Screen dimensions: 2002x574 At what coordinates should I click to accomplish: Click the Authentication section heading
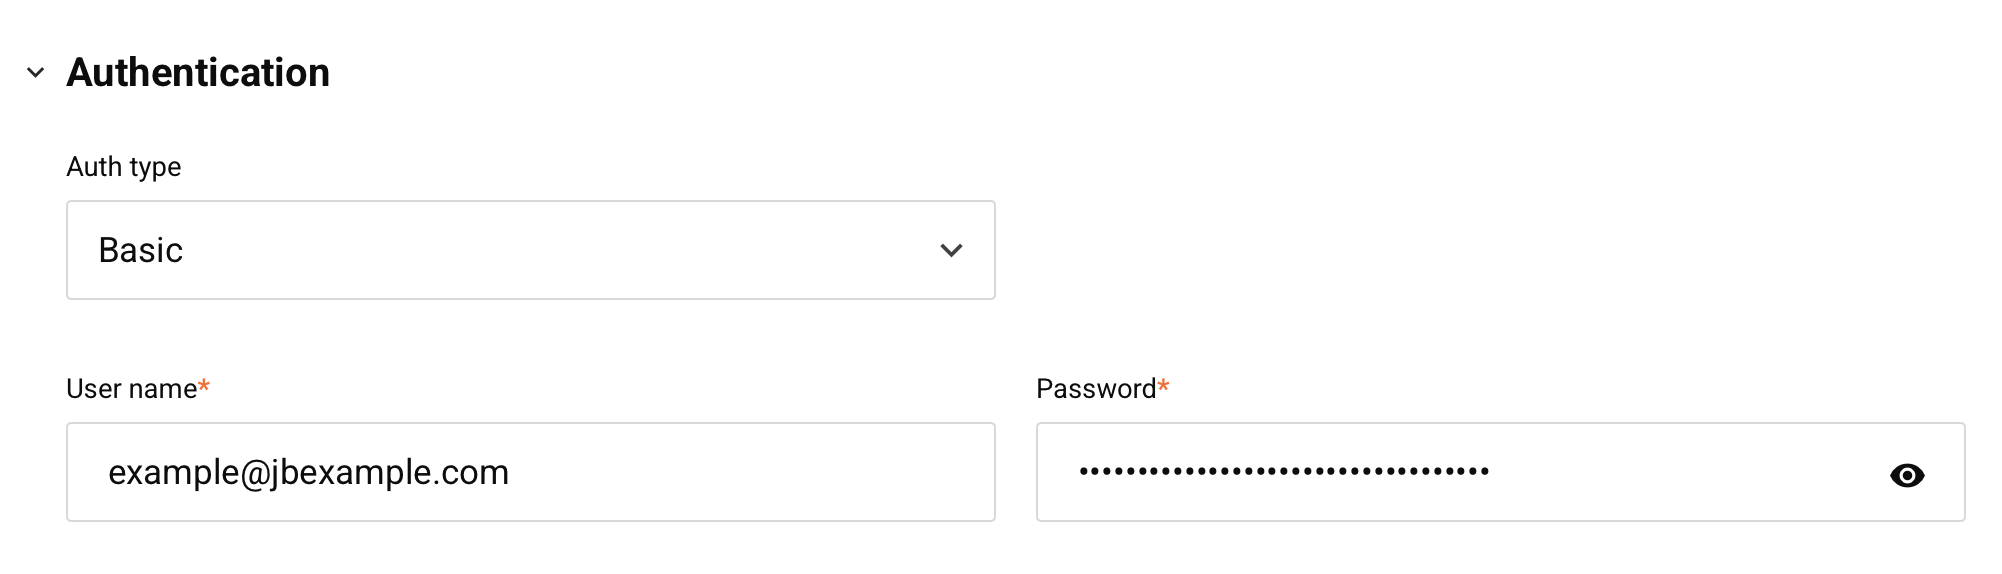pos(198,73)
